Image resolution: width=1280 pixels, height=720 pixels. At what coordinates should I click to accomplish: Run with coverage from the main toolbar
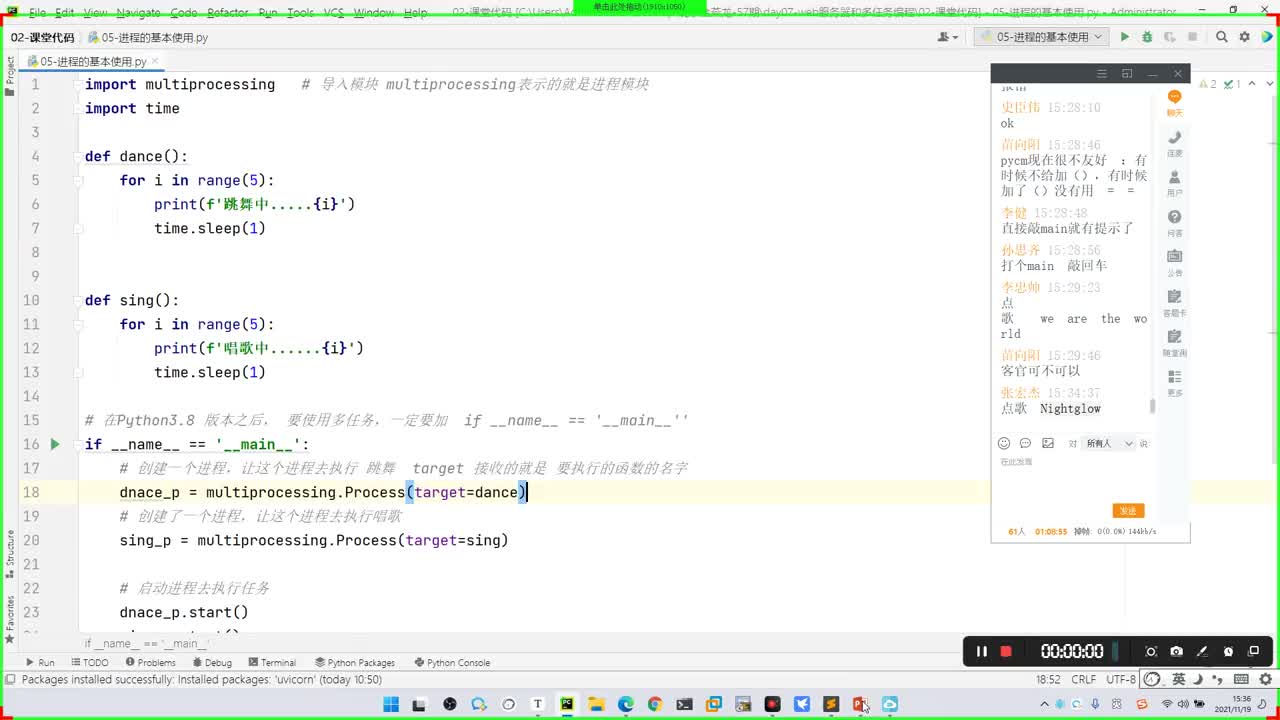[x=1169, y=37]
